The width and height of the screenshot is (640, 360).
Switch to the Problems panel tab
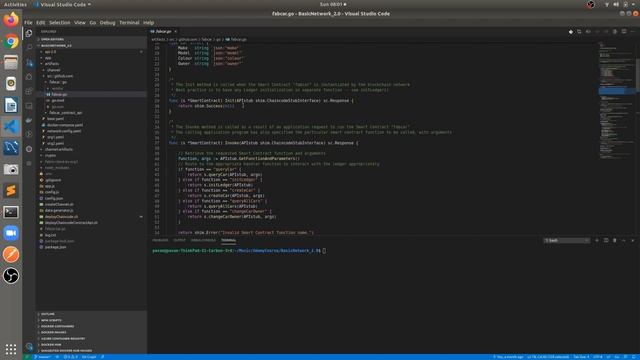160,240
